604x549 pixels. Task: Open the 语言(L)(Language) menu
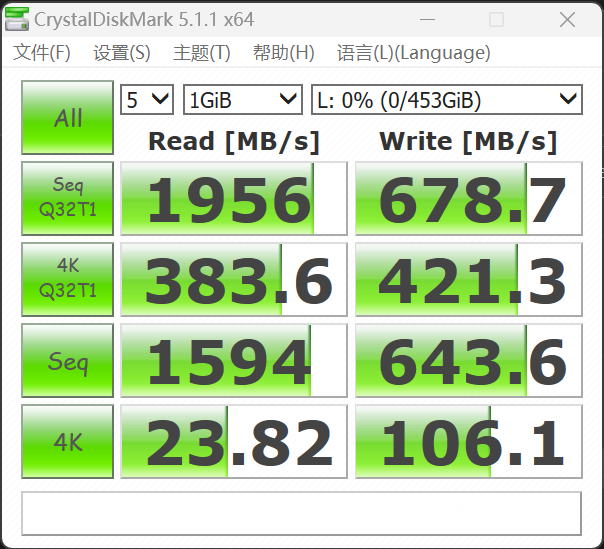[413, 52]
